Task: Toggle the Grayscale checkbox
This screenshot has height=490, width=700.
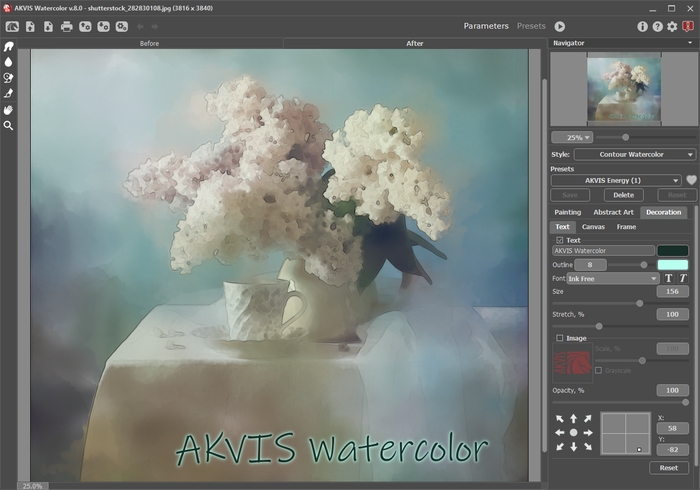Action: (x=598, y=370)
